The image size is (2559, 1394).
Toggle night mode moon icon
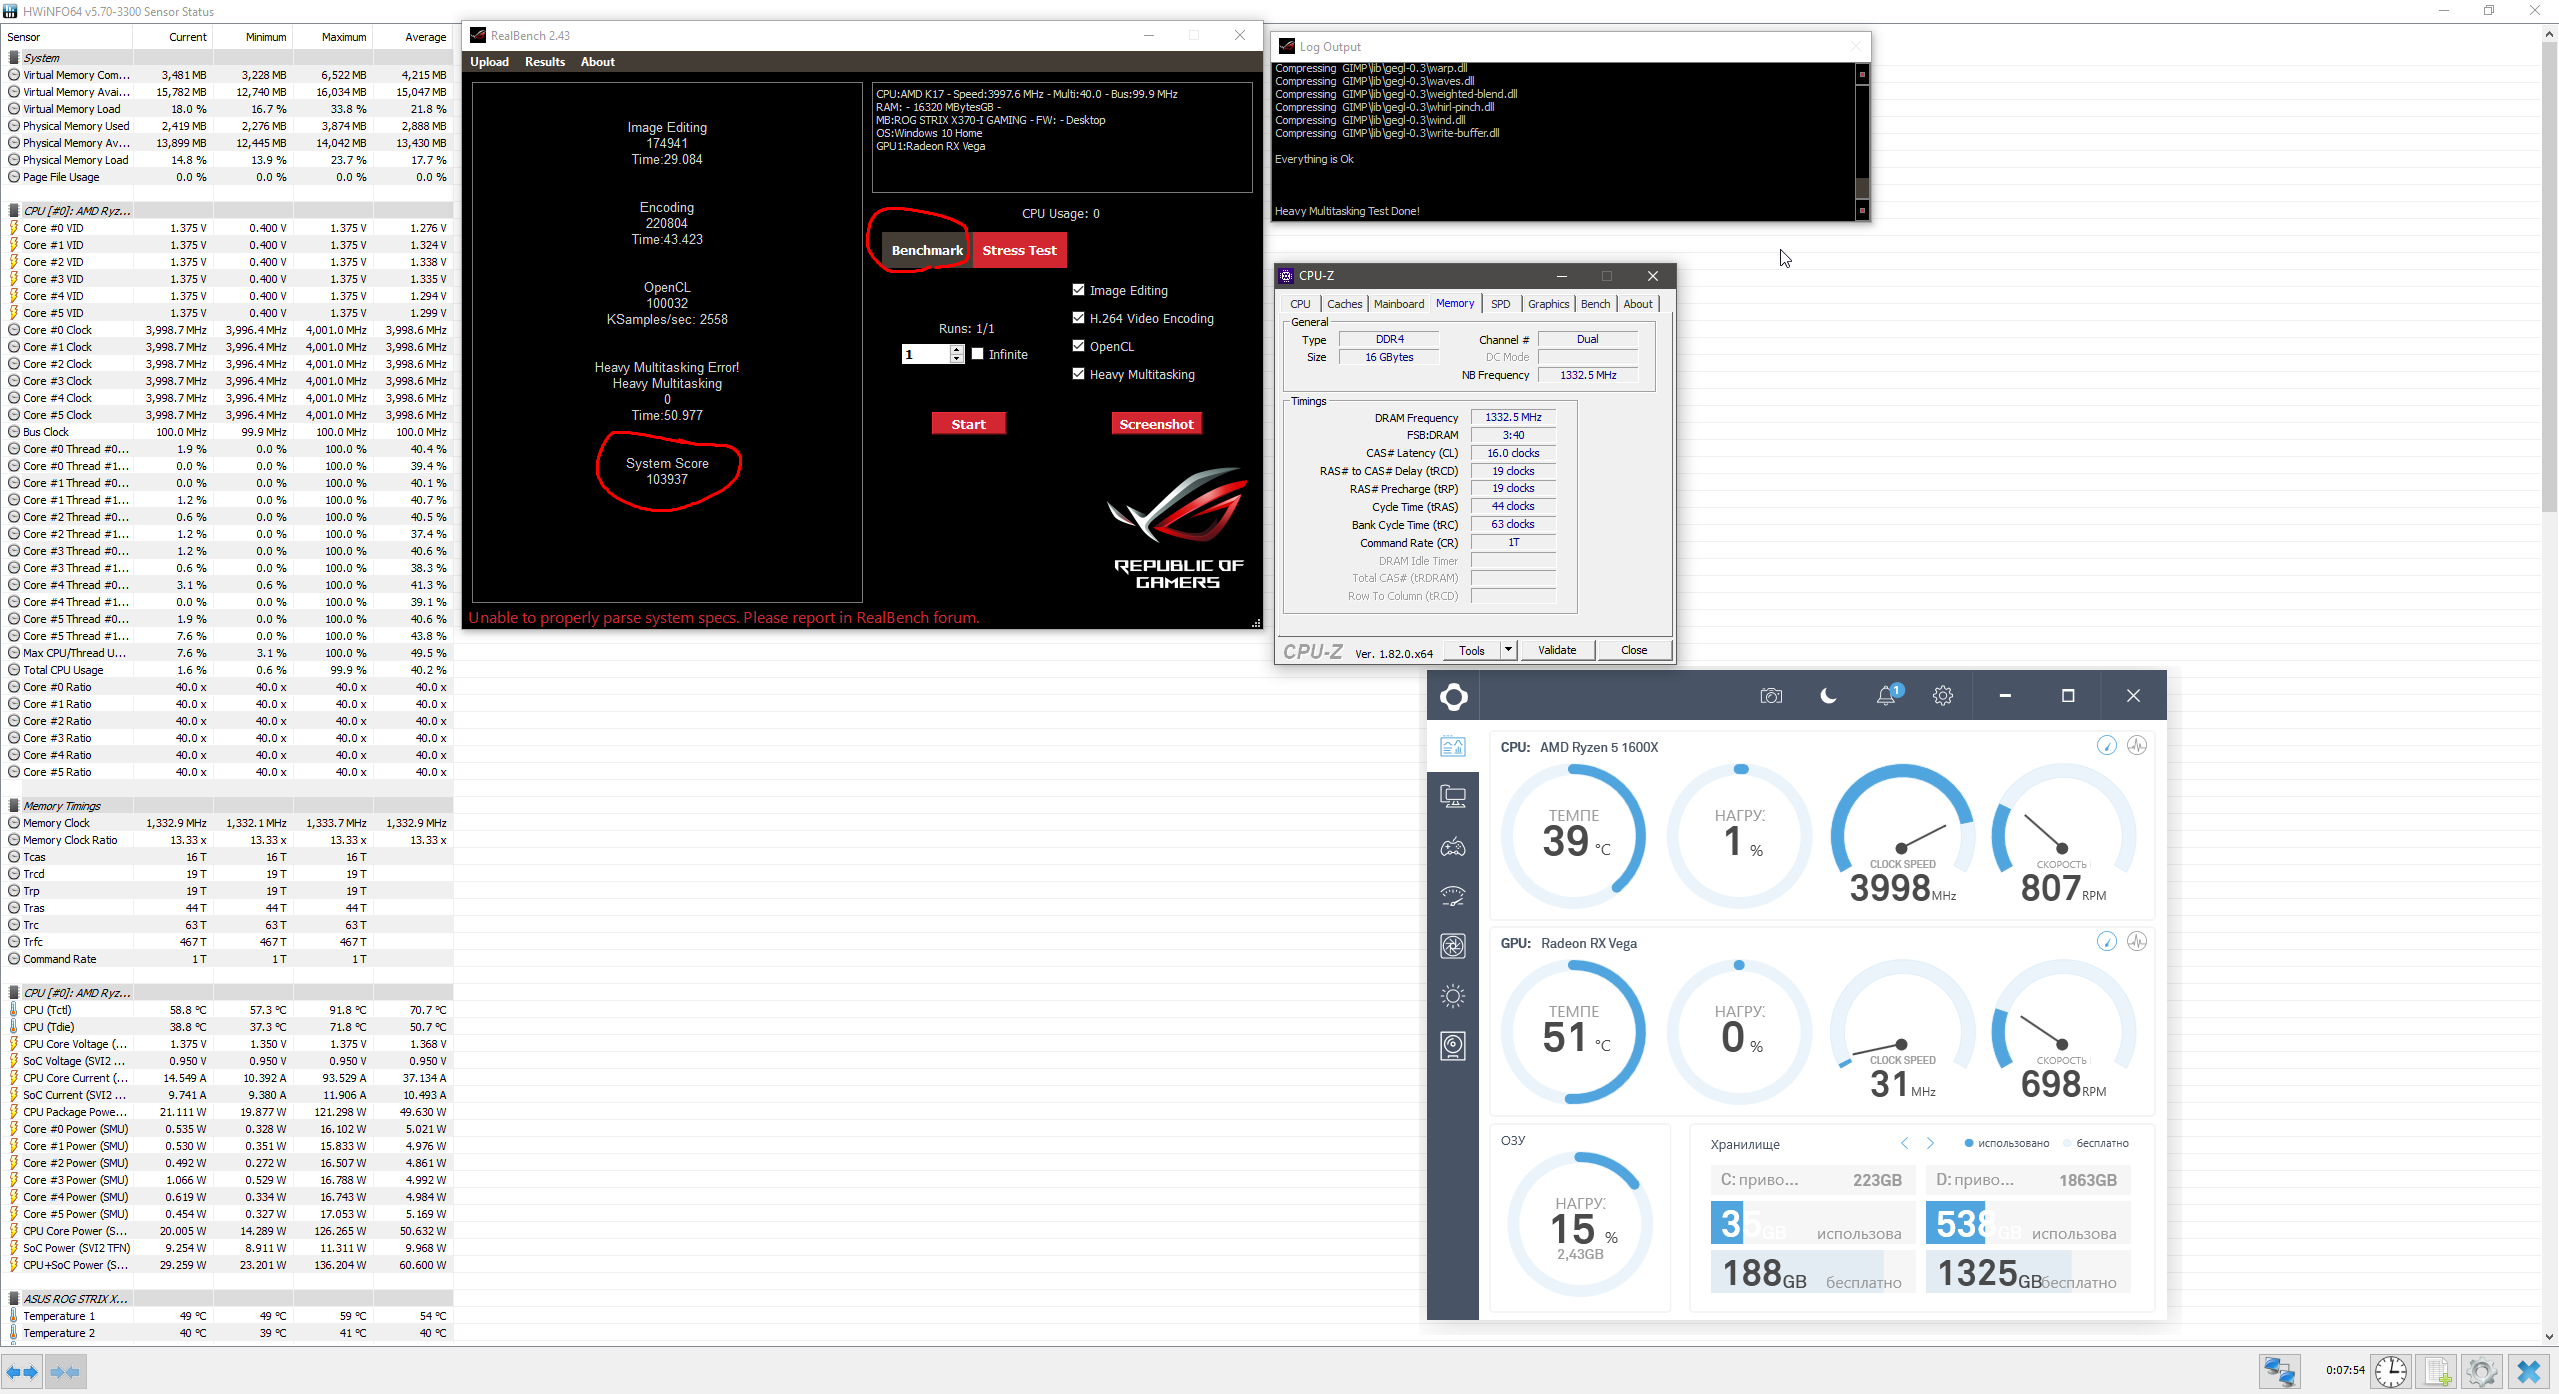[1828, 696]
